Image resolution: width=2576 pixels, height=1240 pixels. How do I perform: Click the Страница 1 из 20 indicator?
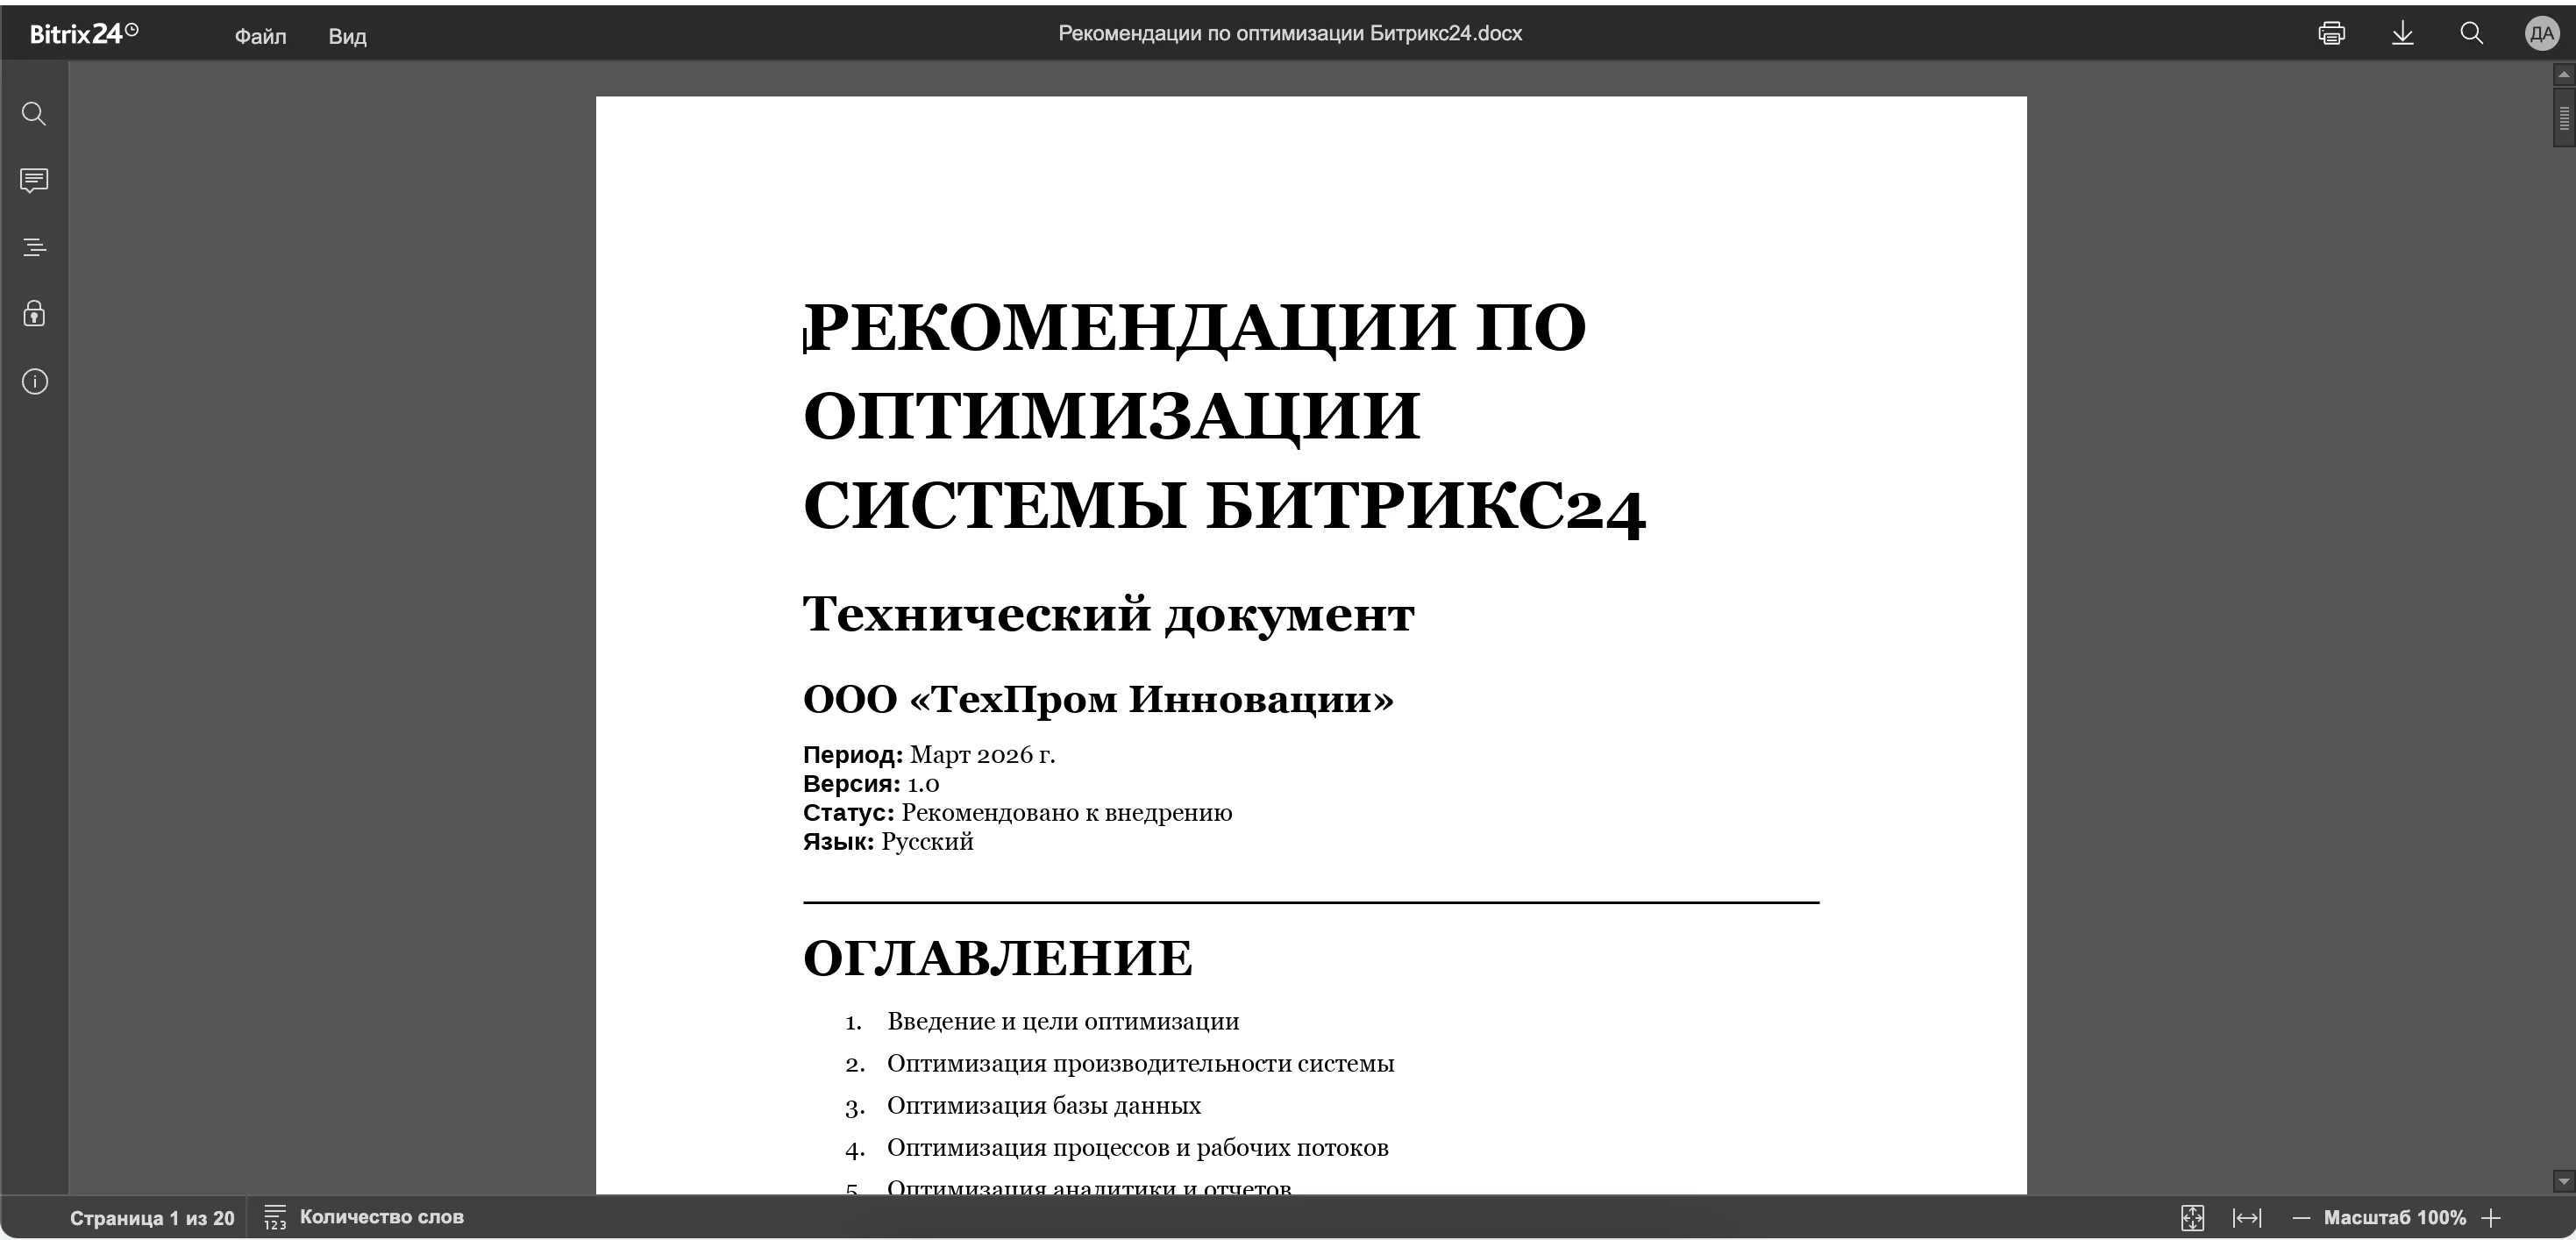point(152,1218)
